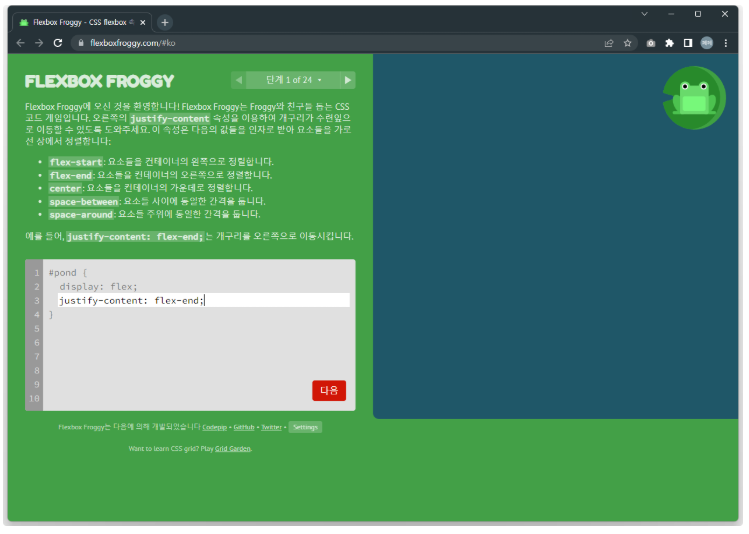Select the Flexbox Froggy browser tab
Viewport: 749px width, 534px height.
pos(82,22)
